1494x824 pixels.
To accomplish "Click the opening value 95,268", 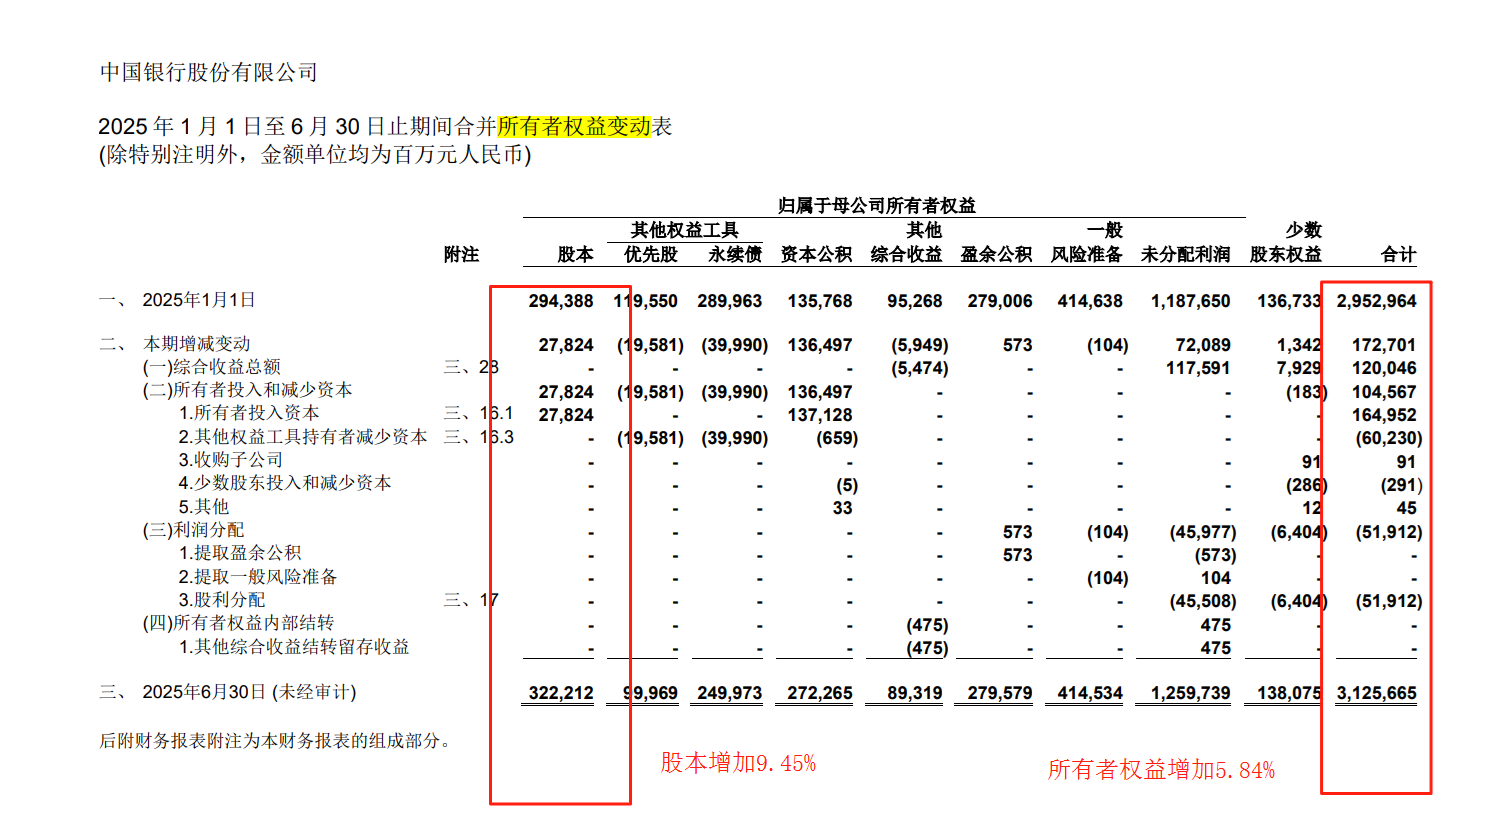I will [915, 301].
